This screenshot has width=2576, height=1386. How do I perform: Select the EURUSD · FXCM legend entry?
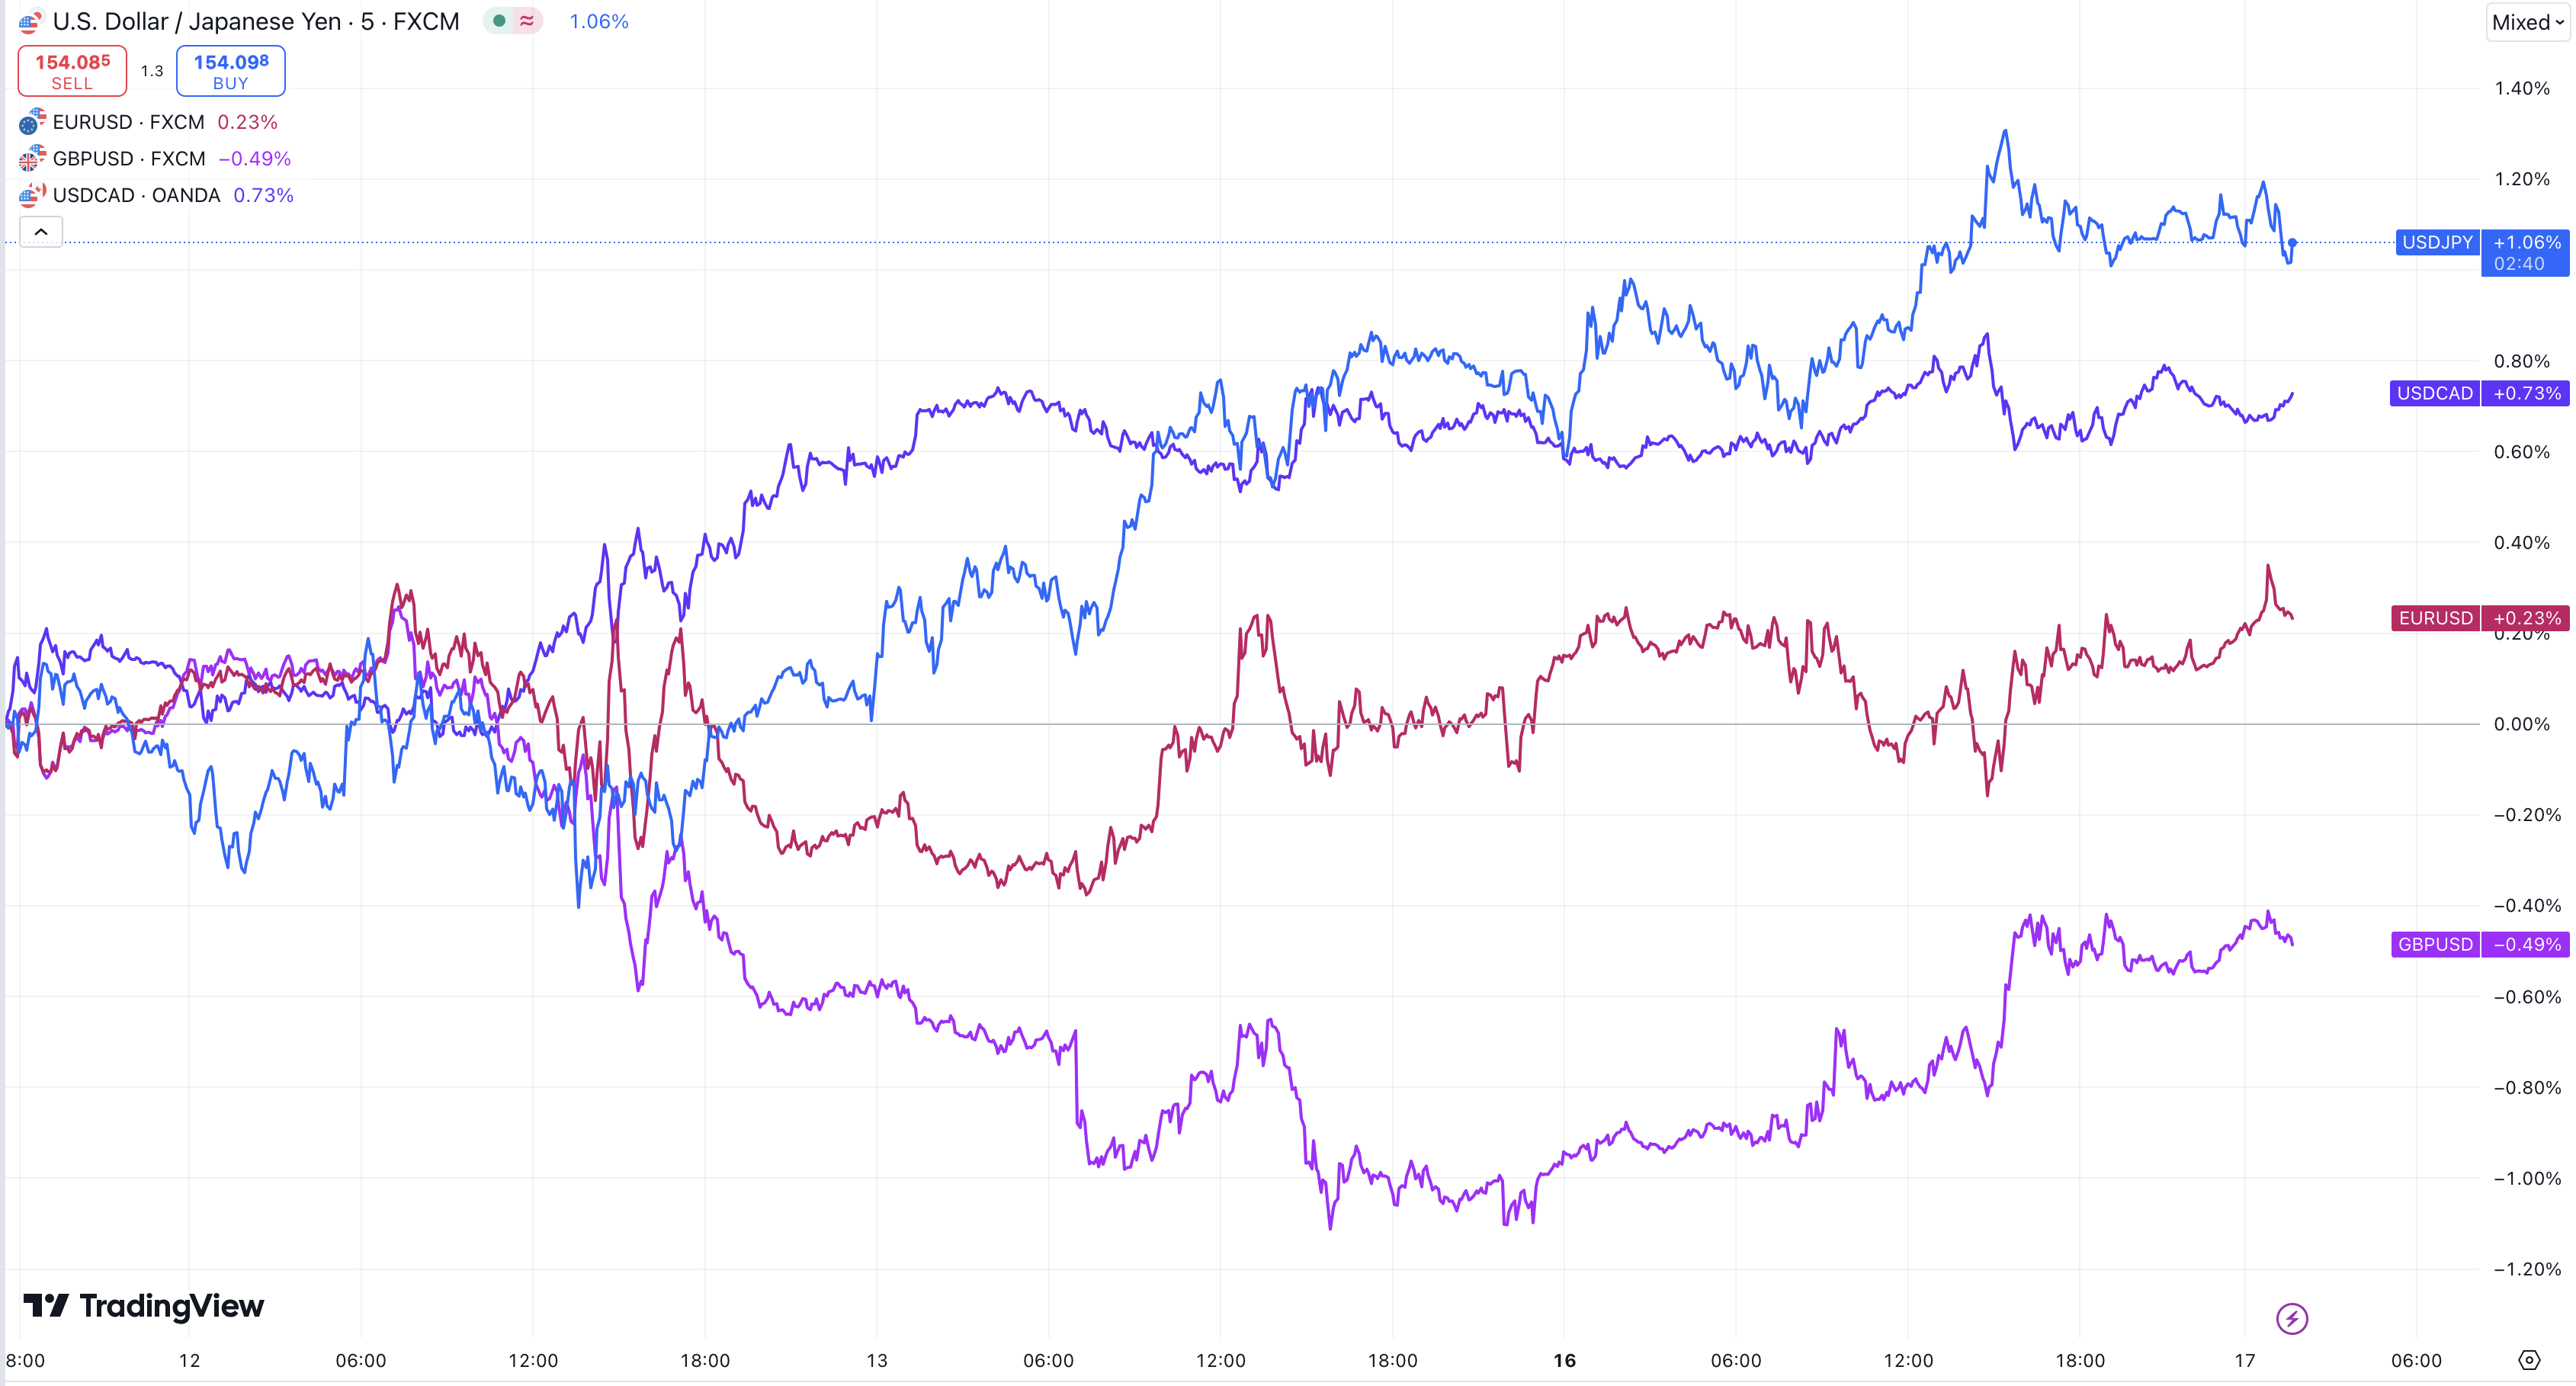click(x=128, y=122)
